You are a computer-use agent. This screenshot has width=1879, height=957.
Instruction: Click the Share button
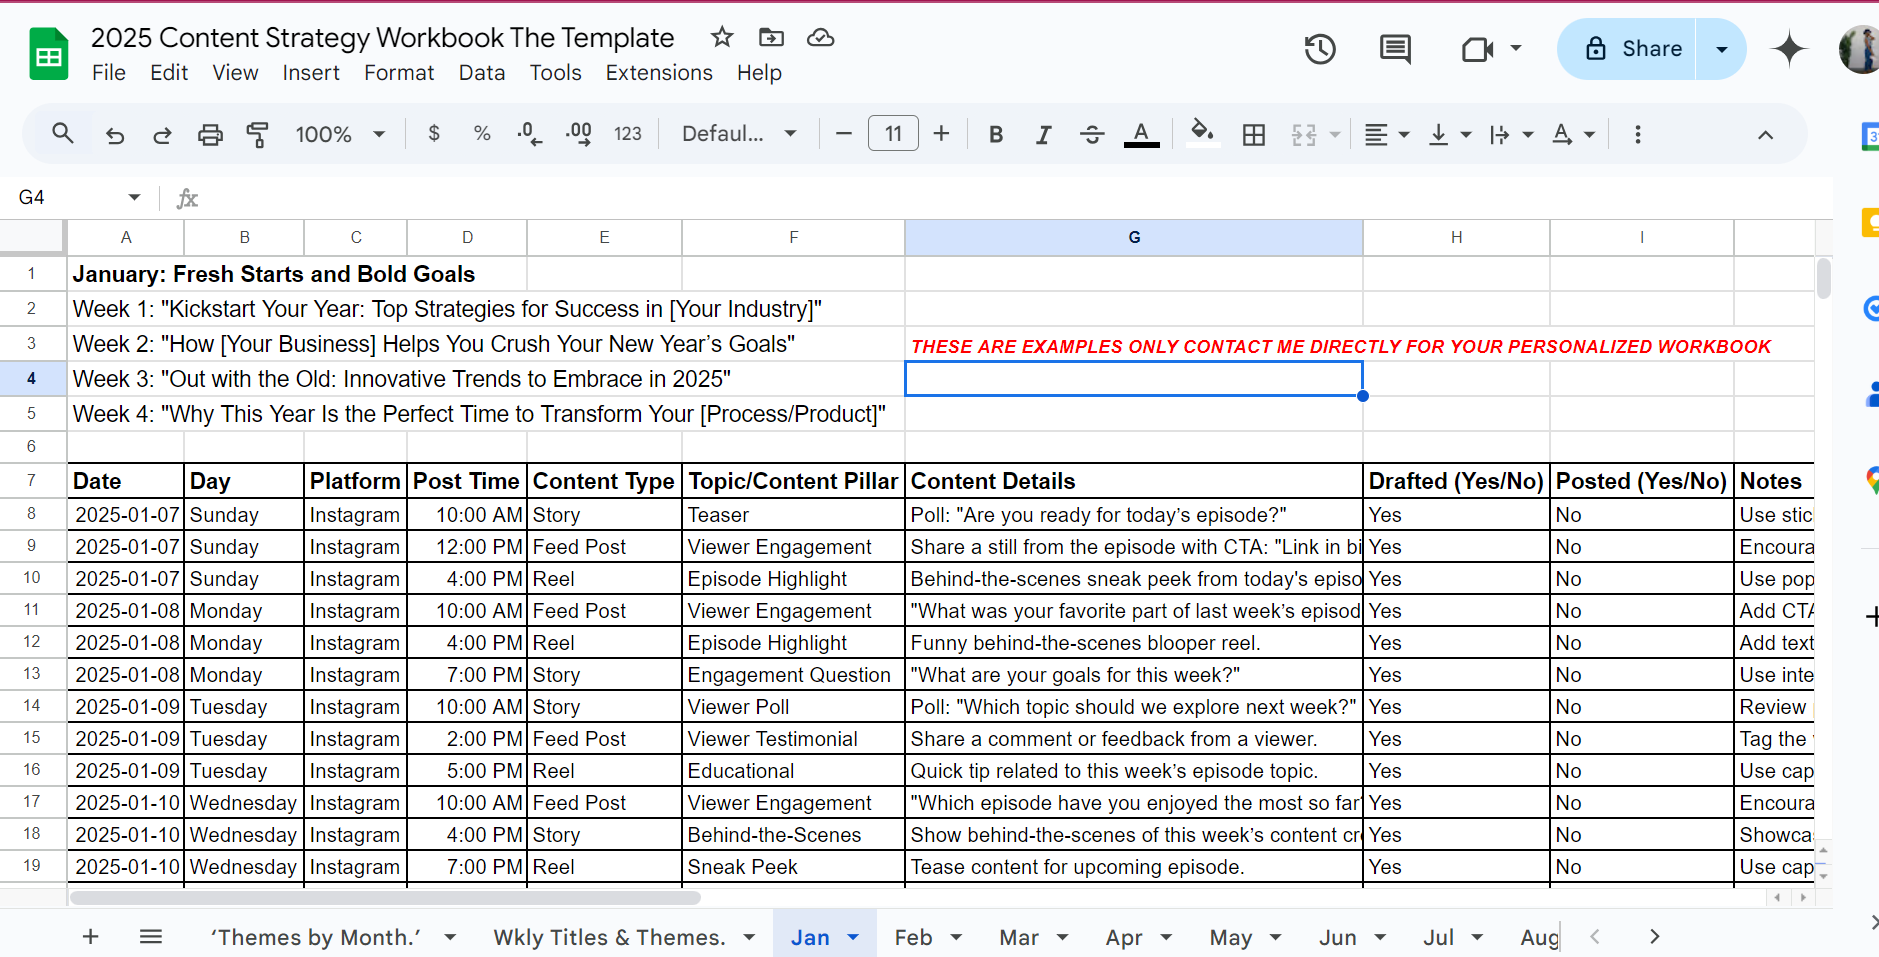tap(1645, 48)
